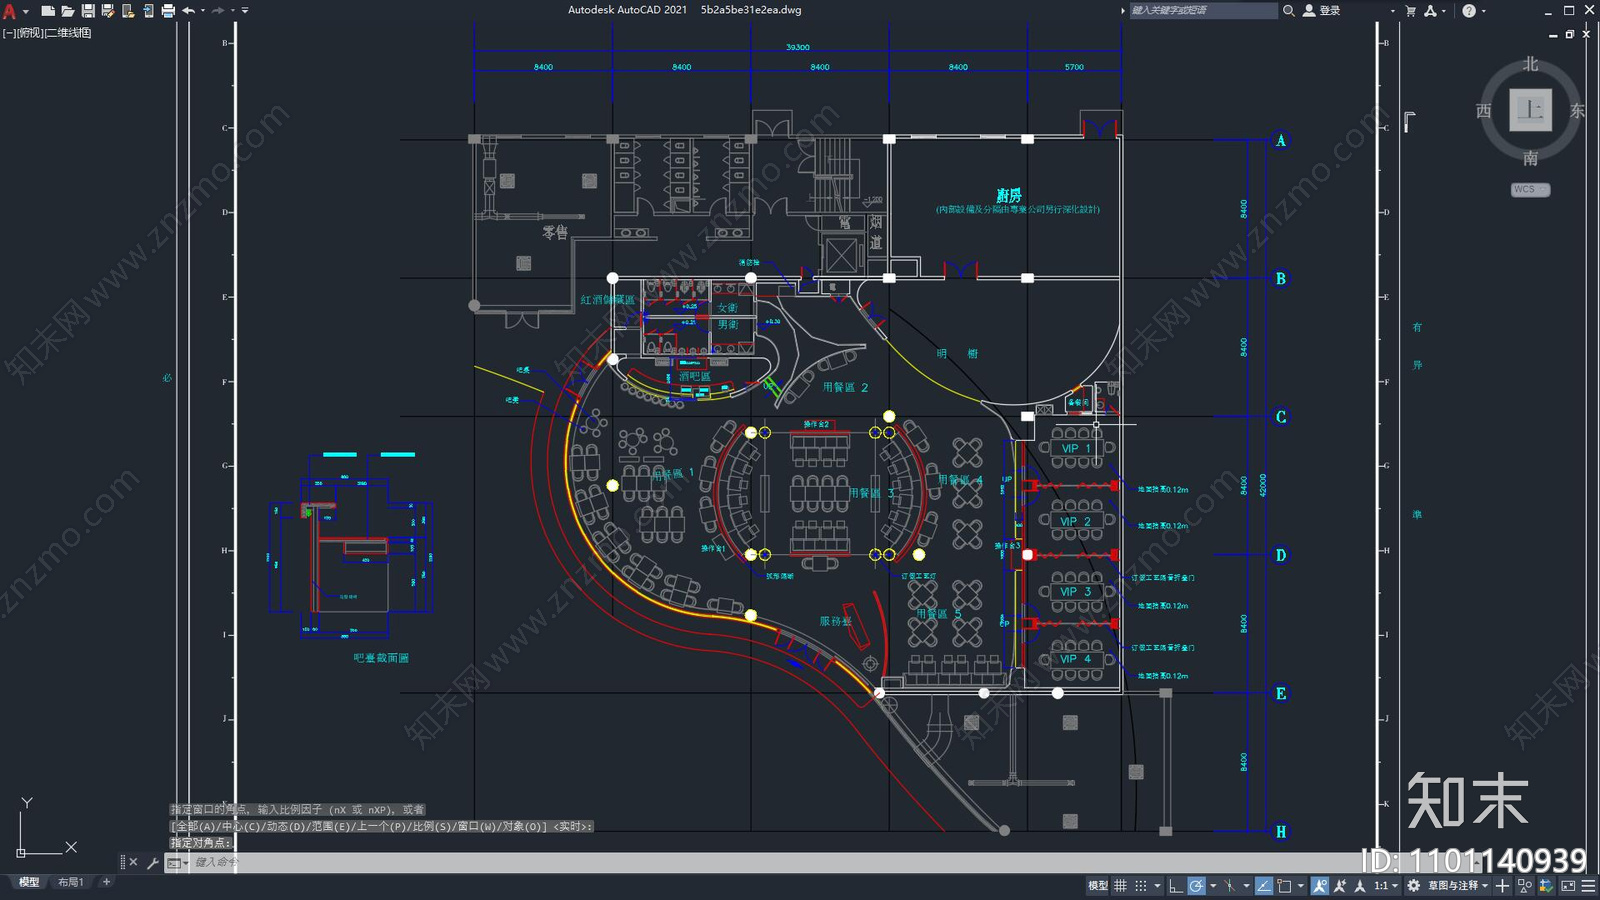Viewport: 1600px width, 900px height.
Task: Click 北 on the ViewCube compass
Action: coord(1530,64)
